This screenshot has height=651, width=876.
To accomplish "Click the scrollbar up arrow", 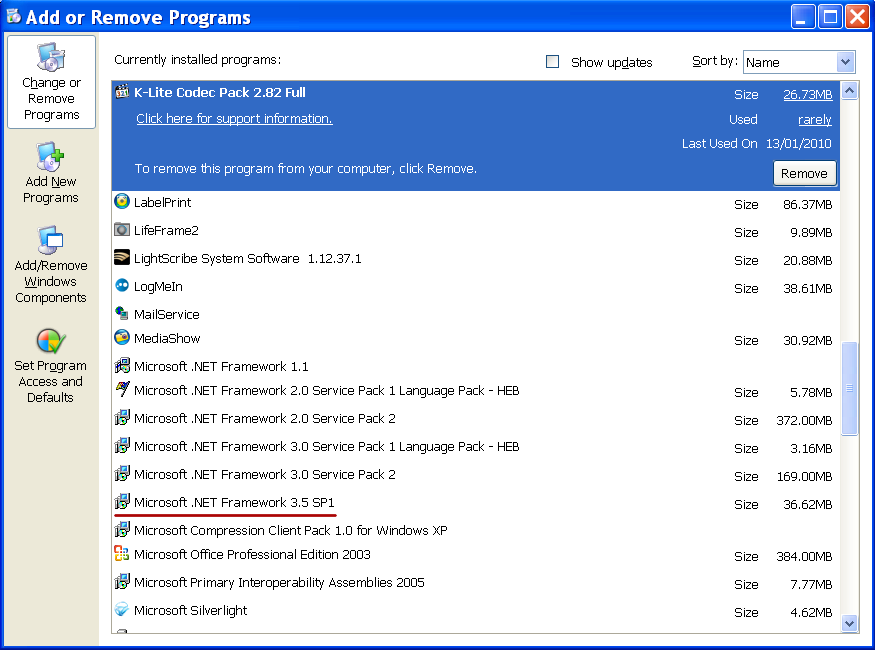I will click(x=850, y=91).
